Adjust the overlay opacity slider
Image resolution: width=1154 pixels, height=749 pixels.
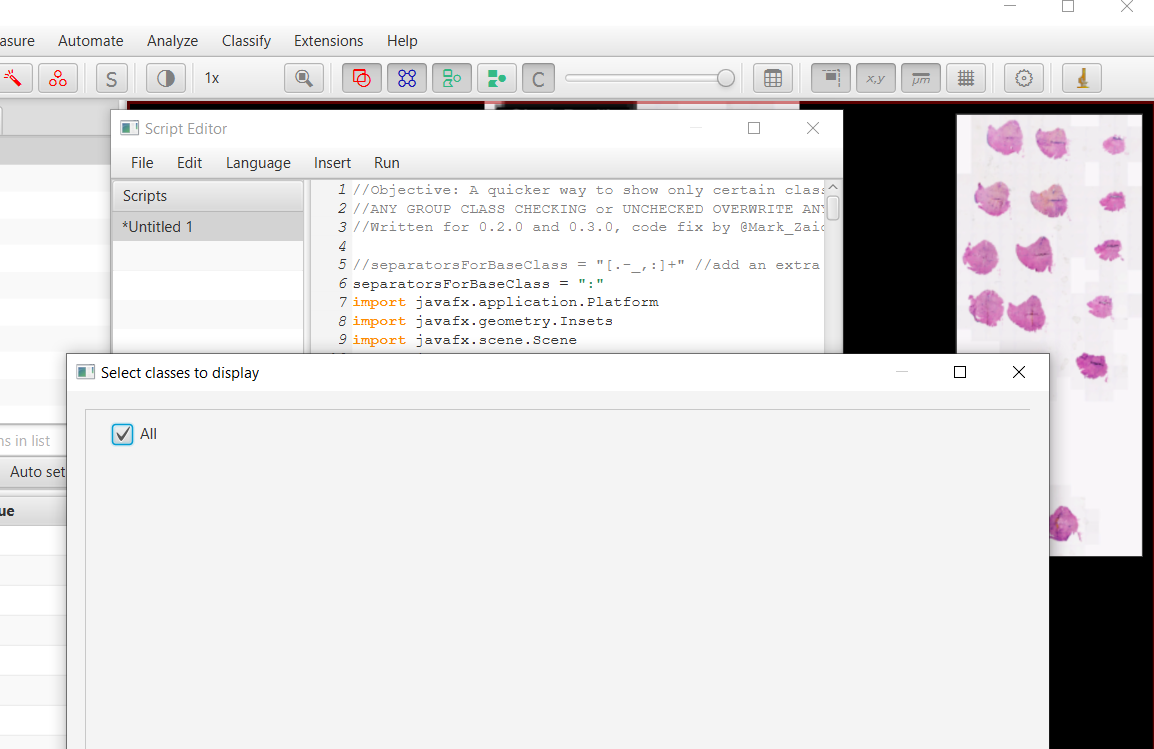click(650, 77)
